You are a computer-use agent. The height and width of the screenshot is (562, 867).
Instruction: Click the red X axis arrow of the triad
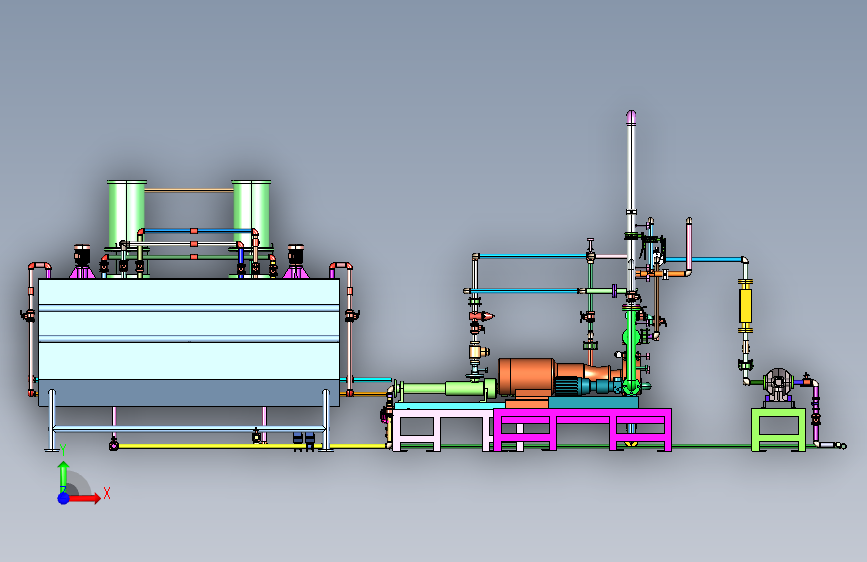pyautogui.click(x=84, y=498)
